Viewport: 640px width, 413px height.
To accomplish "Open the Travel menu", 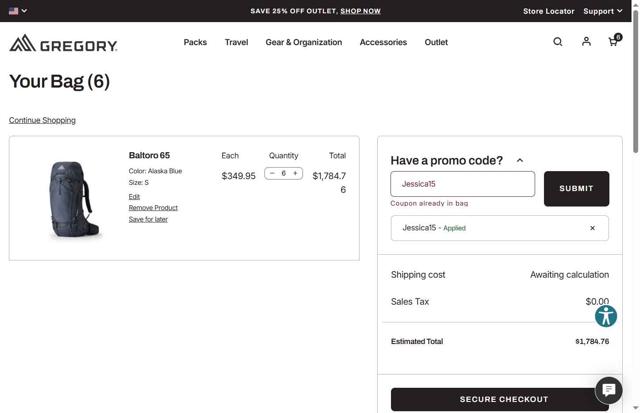I will 236,42.
